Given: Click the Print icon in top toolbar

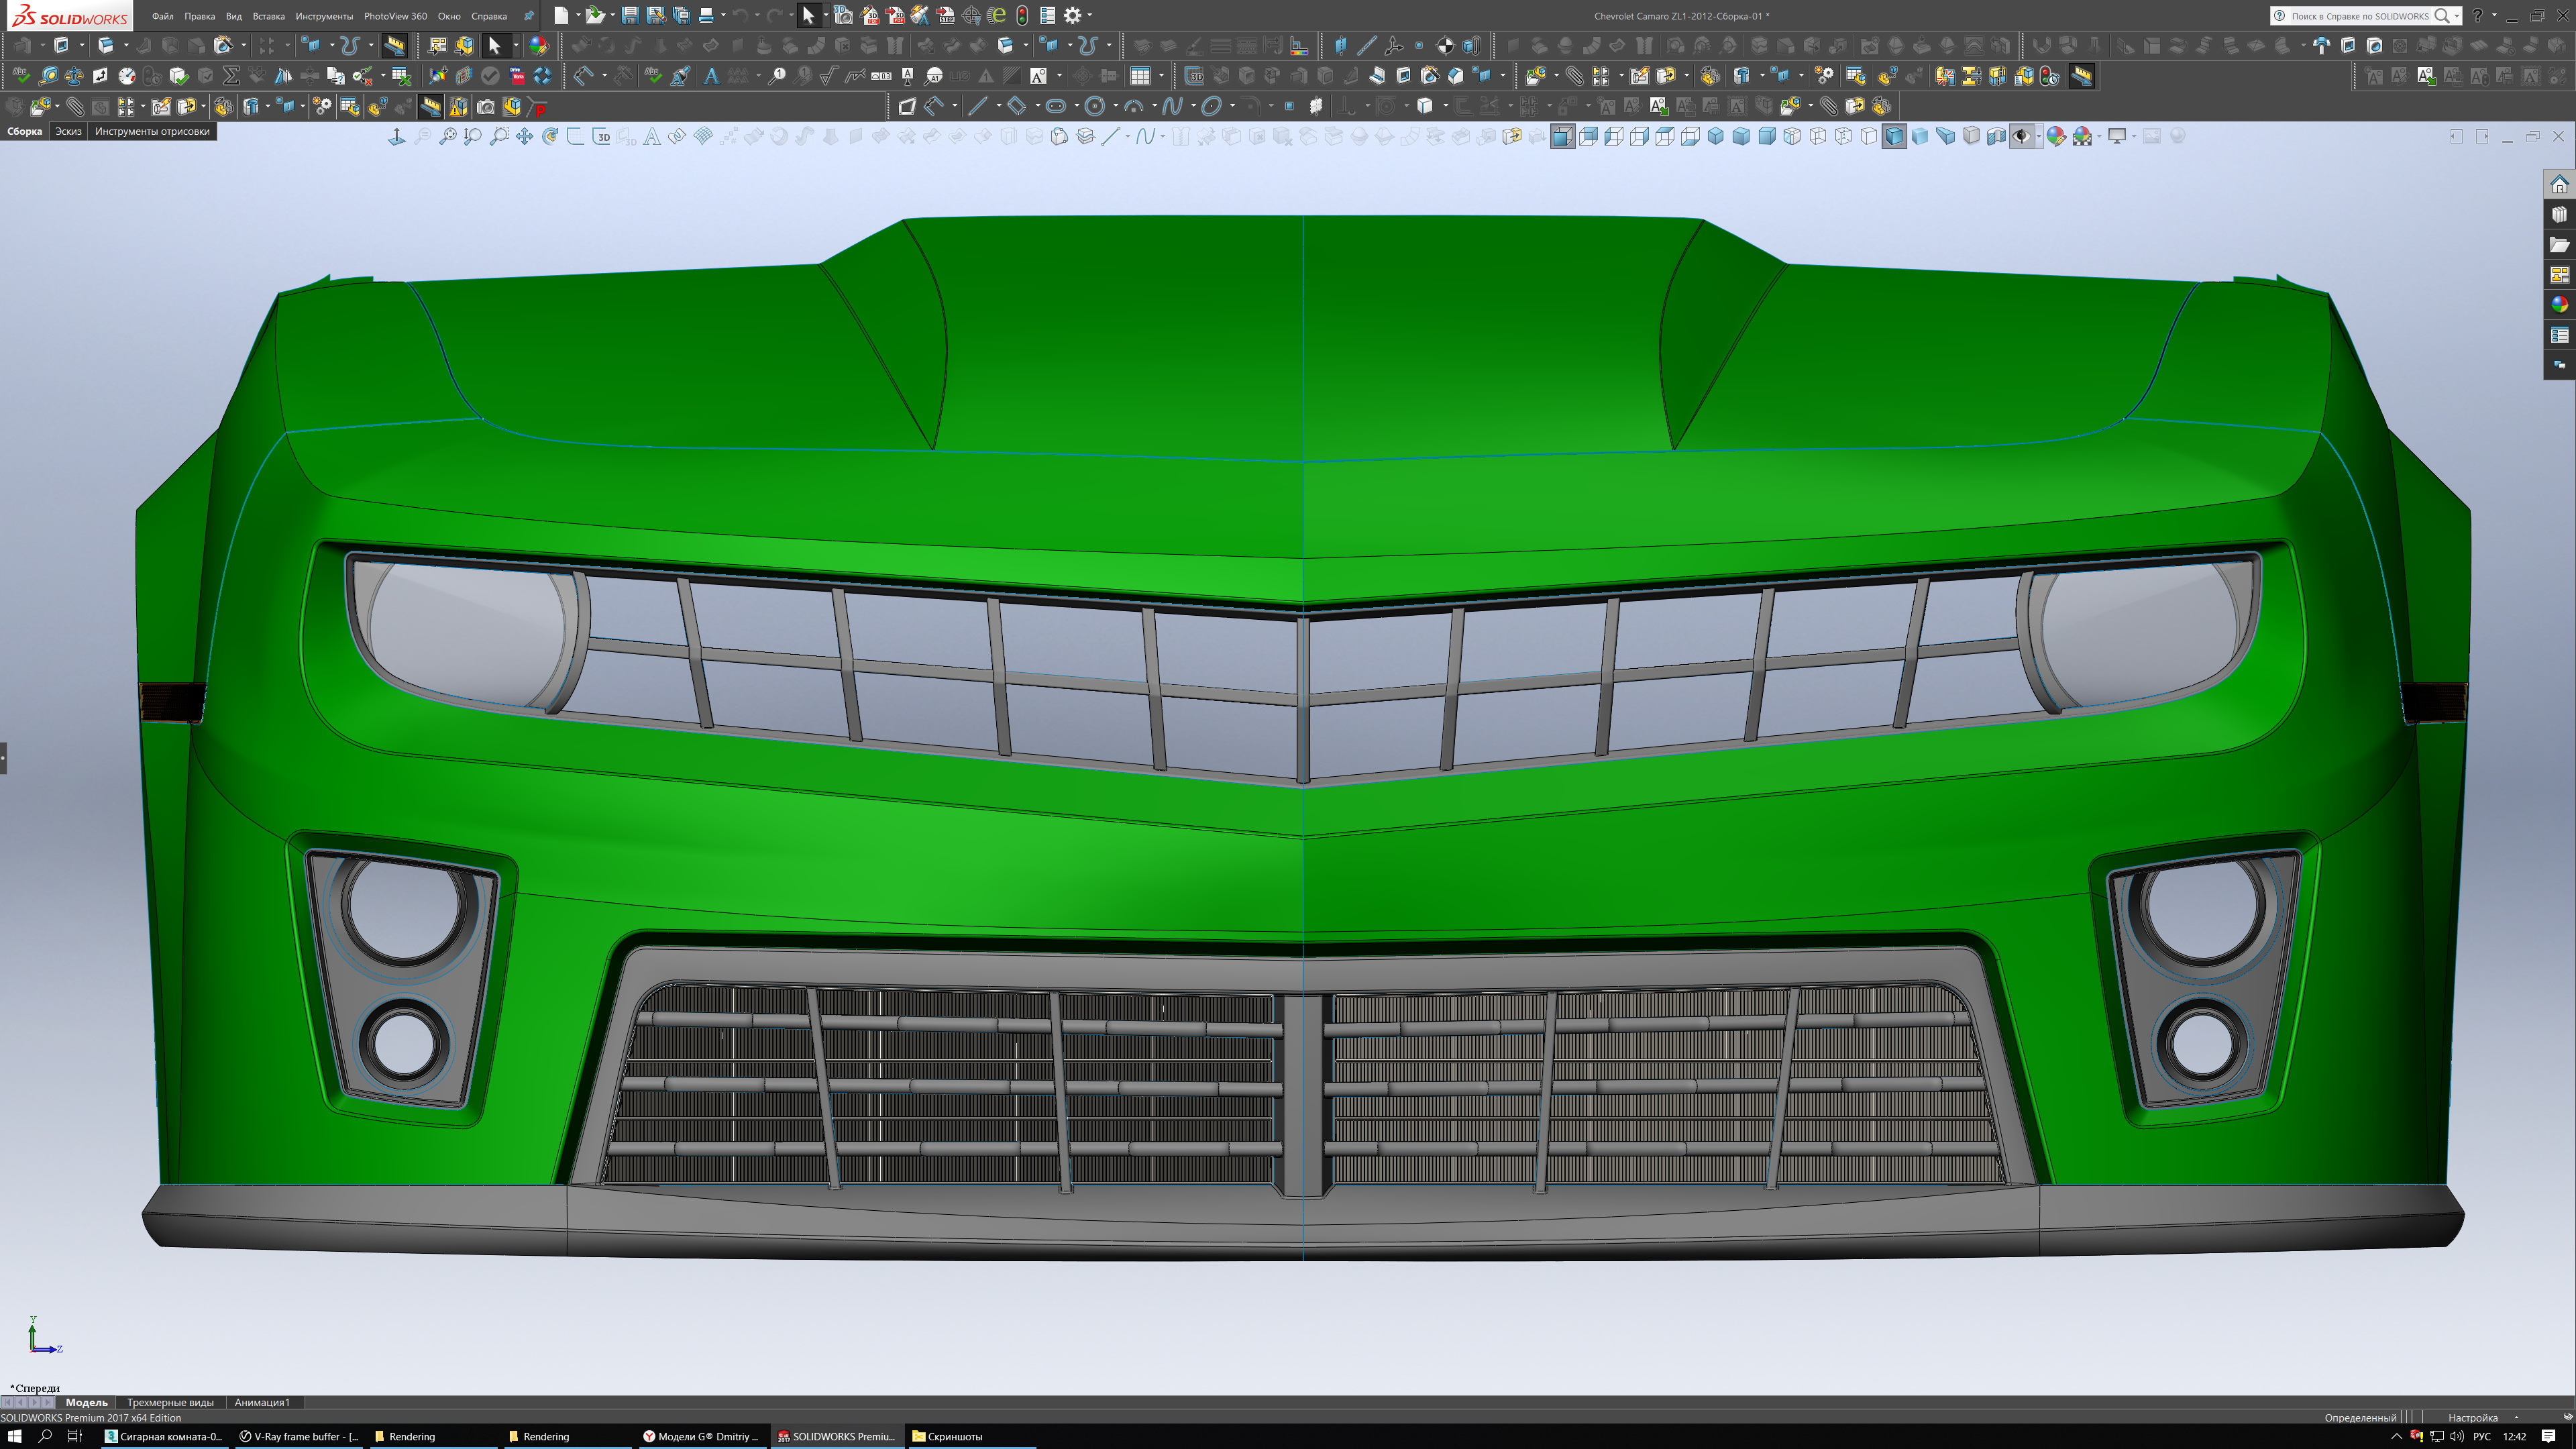Looking at the screenshot, I should pyautogui.click(x=706, y=15).
